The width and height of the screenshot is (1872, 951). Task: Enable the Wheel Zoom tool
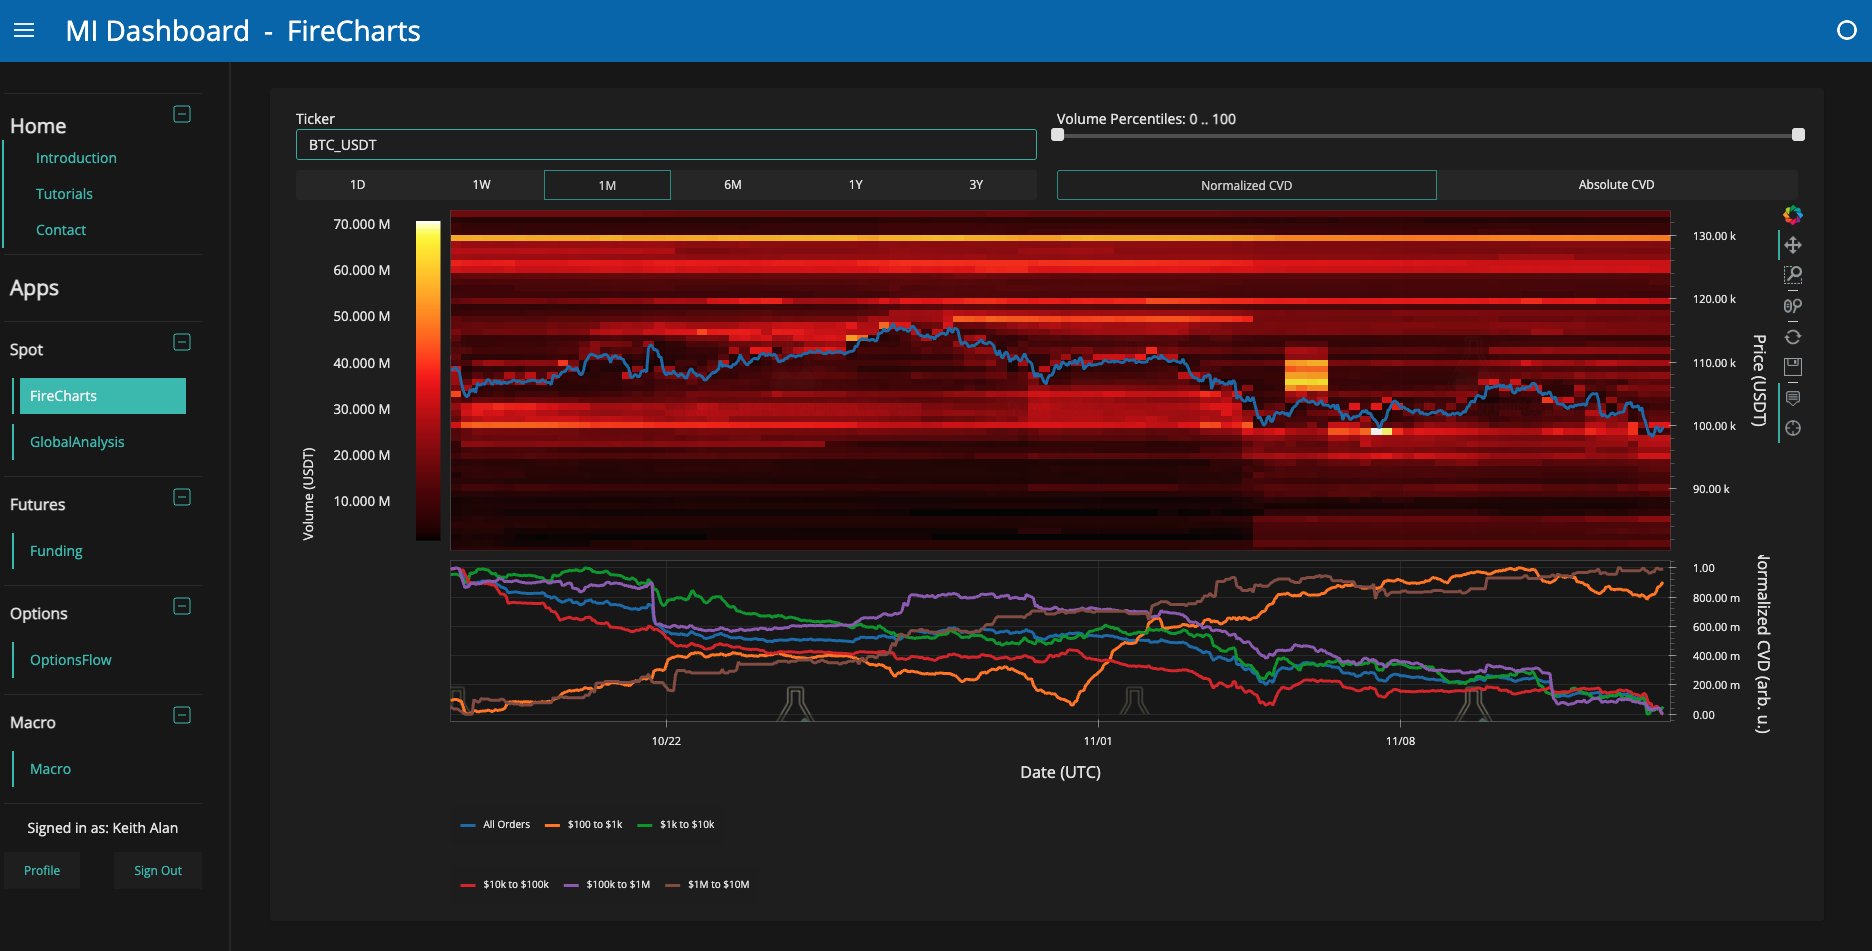coord(1793,306)
